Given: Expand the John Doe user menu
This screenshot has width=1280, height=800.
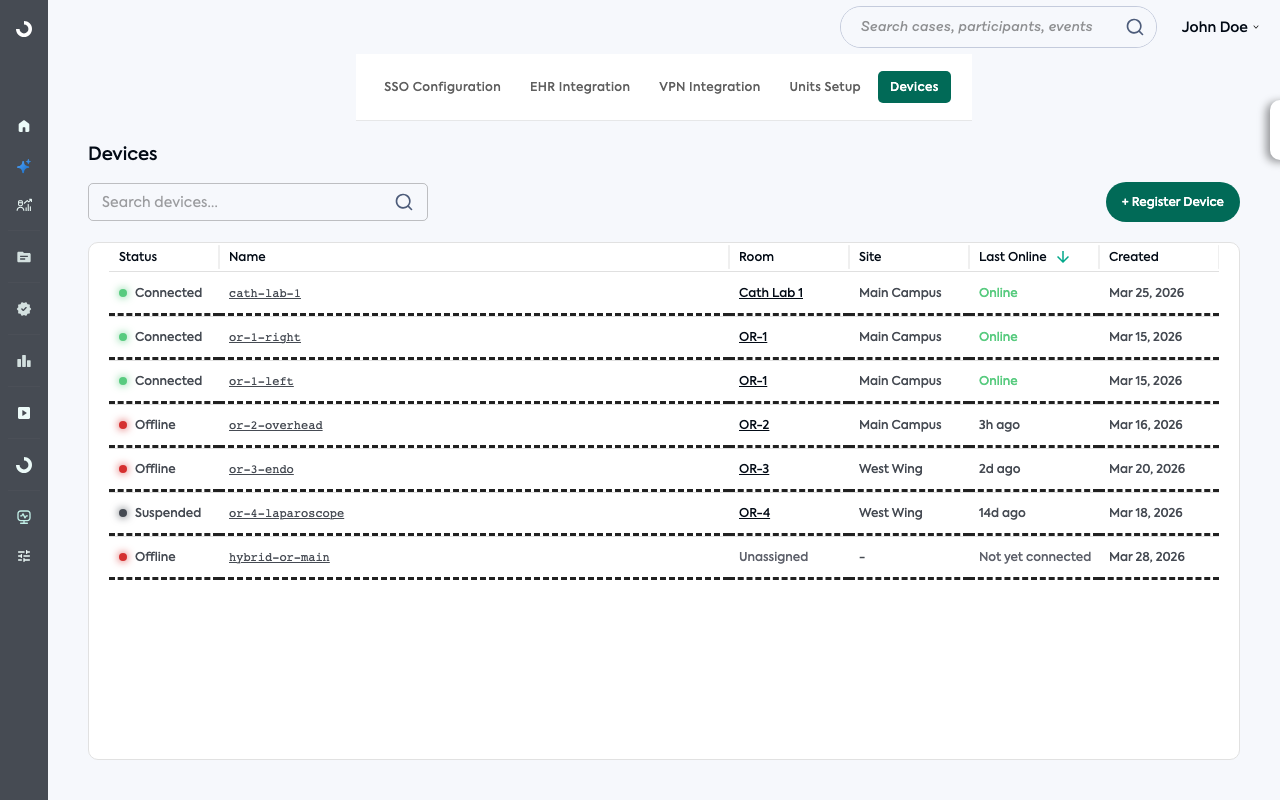Looking at the screenshot, I should point(1220,27).
